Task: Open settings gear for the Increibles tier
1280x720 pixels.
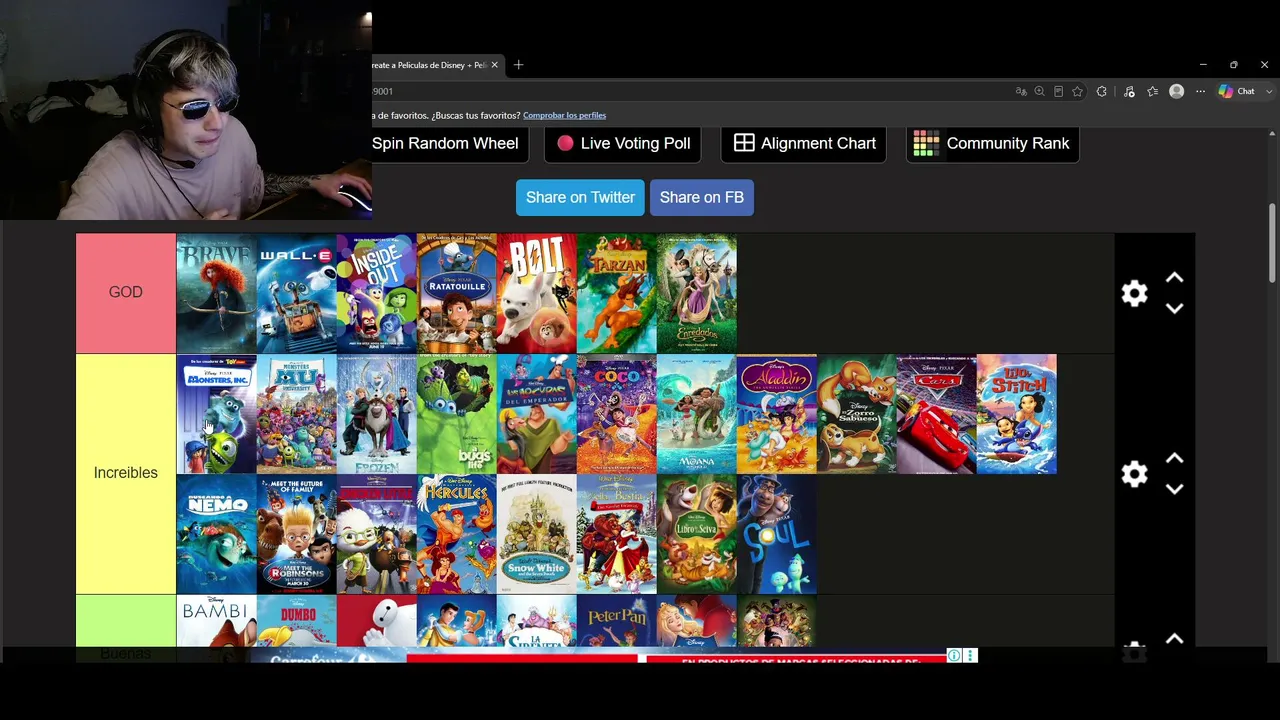Action: click(x=1134, y=474)
